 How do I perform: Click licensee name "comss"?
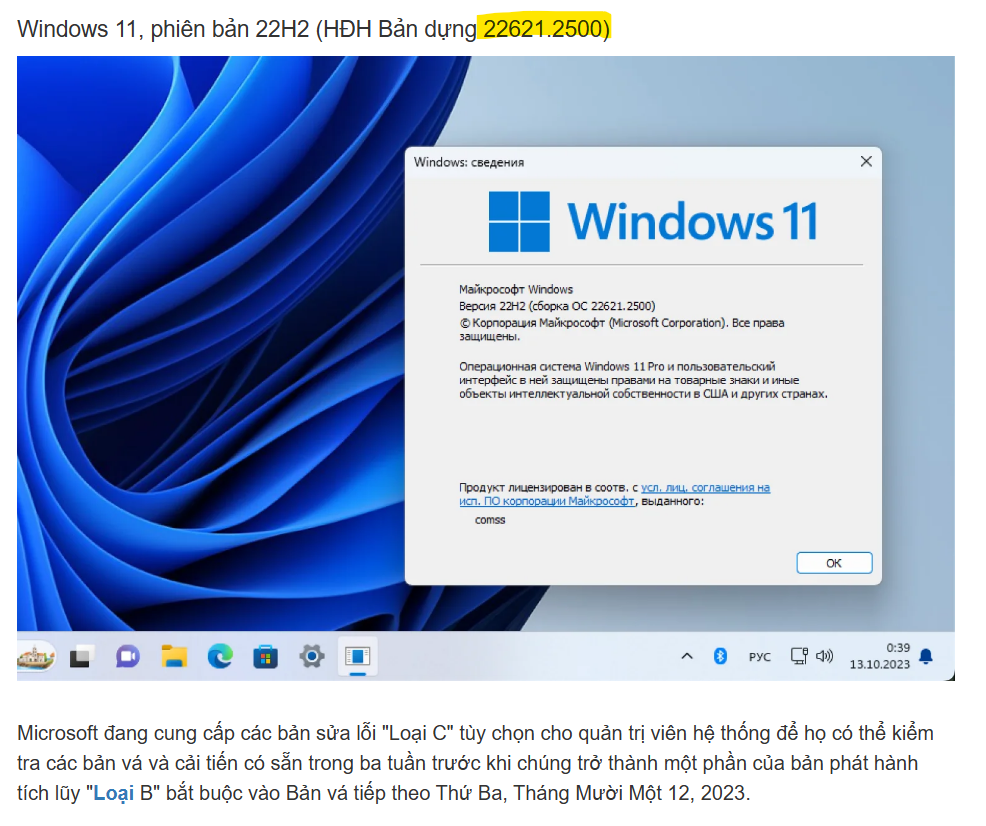click(x=490, y=520)
